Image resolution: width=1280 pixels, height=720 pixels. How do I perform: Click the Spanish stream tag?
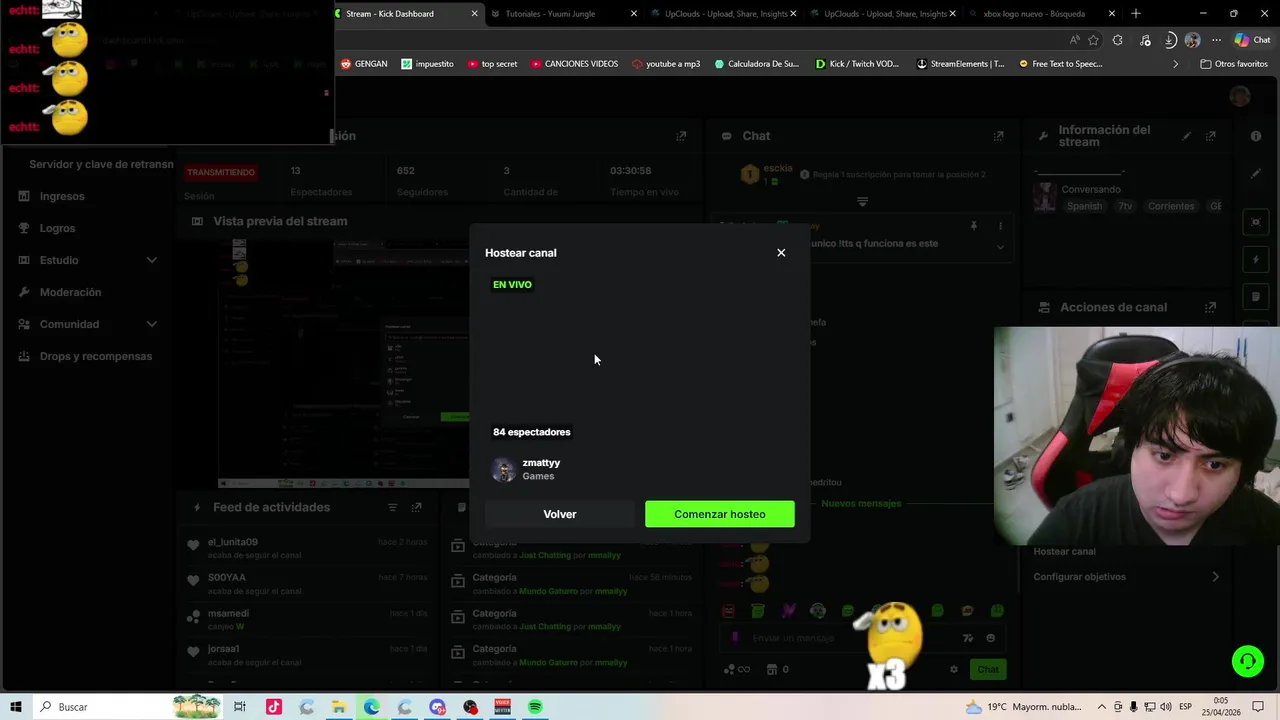coord(1084,206)
